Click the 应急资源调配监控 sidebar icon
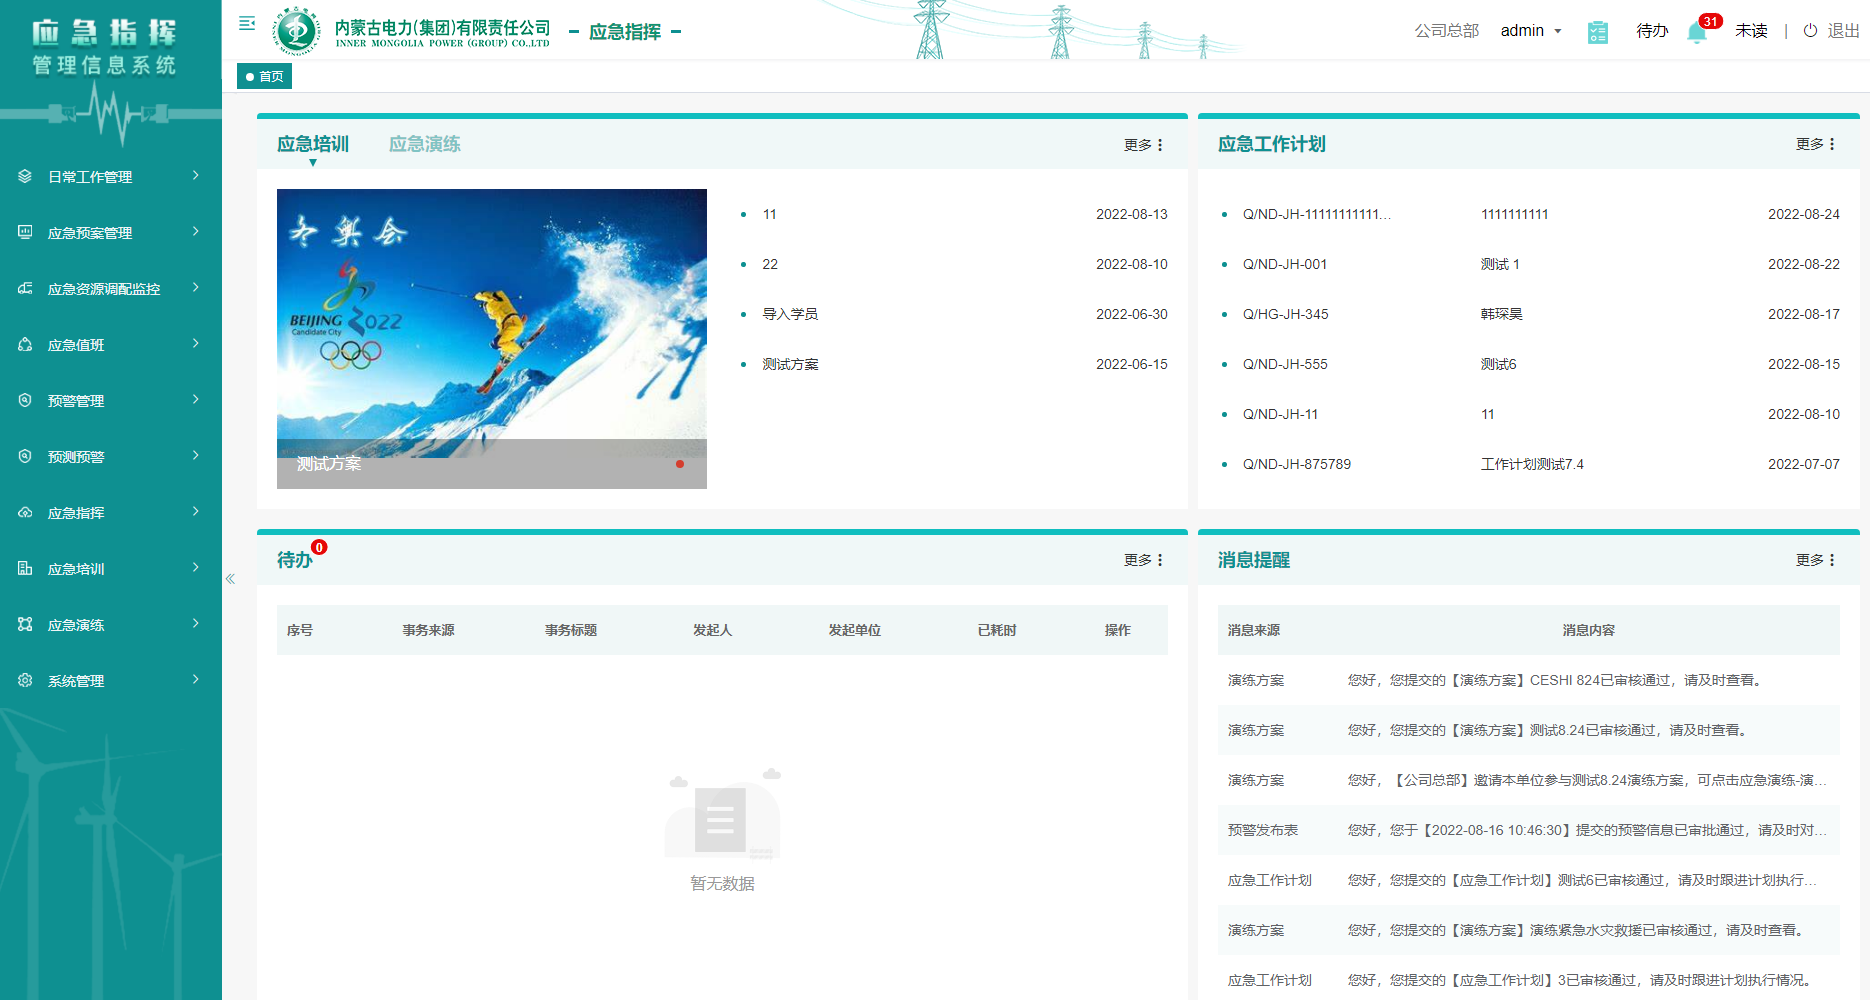Screen dimensions: 1870x1000 (25, 288)
